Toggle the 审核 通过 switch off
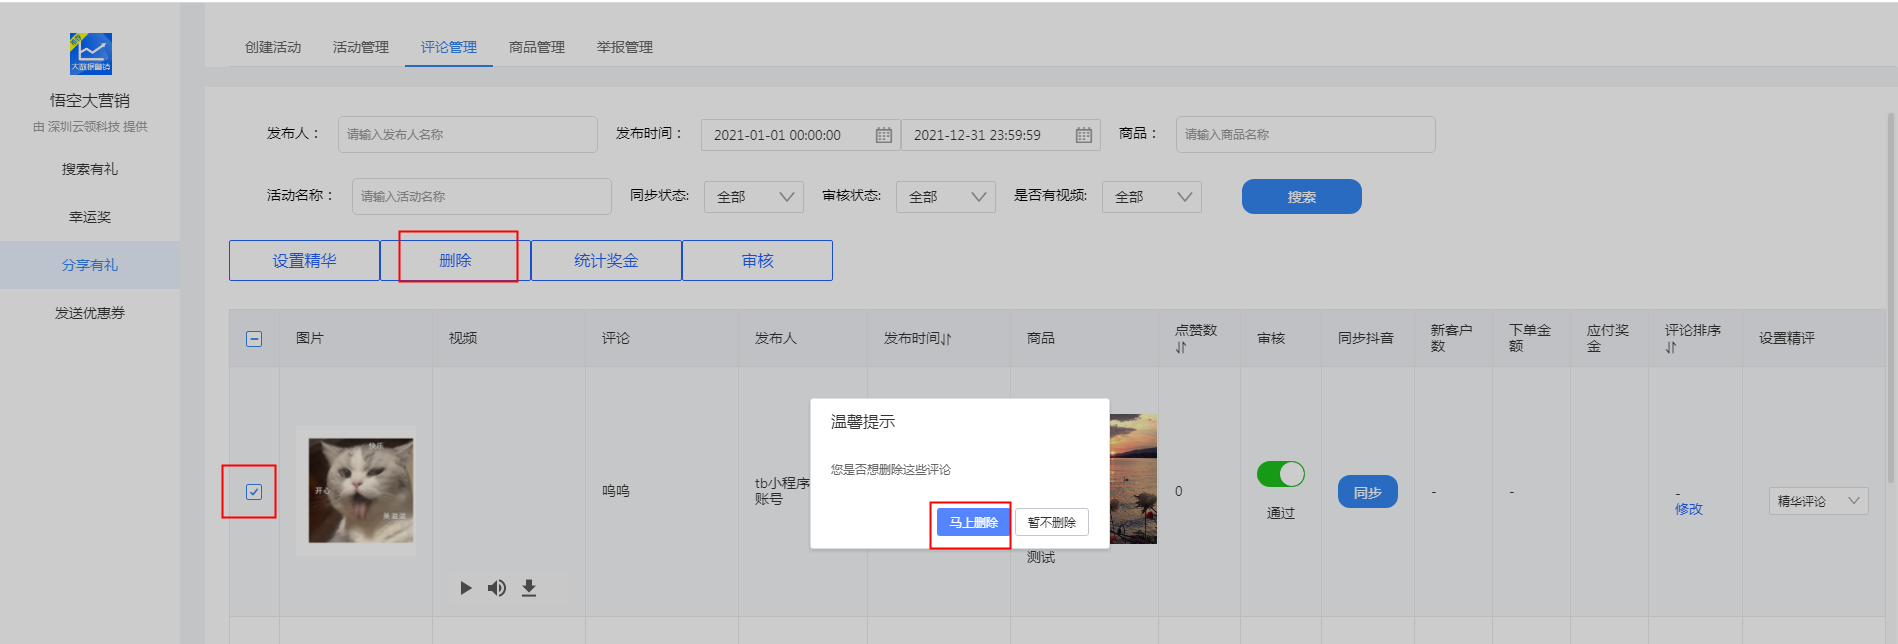 [1281, 474]
